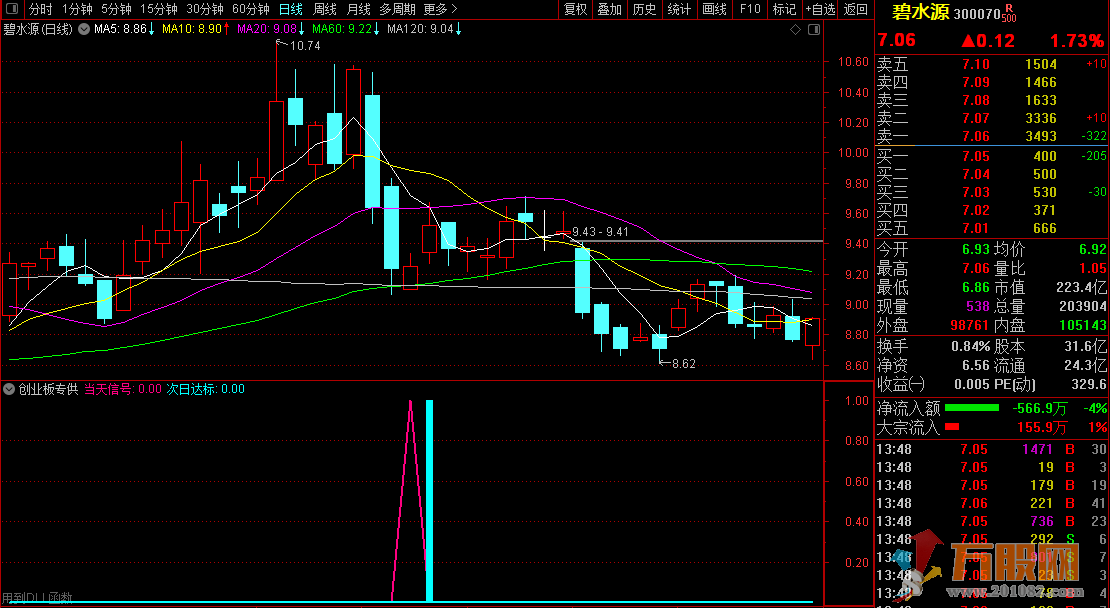Select the 日线 daily chart tab
Viewport: 1110px width, 608px height.
click(291, 9)
